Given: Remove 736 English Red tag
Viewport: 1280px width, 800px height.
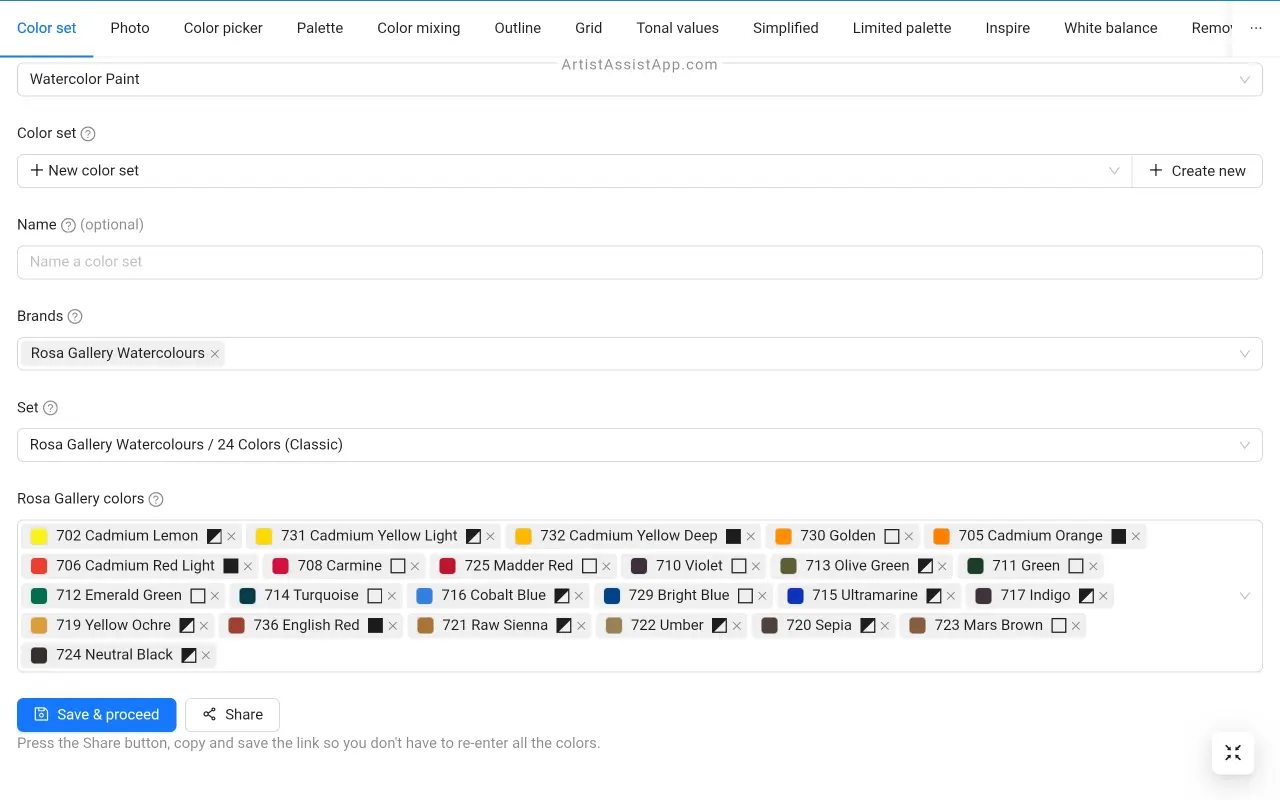Looking at the screenshot, I should (392, 626).
